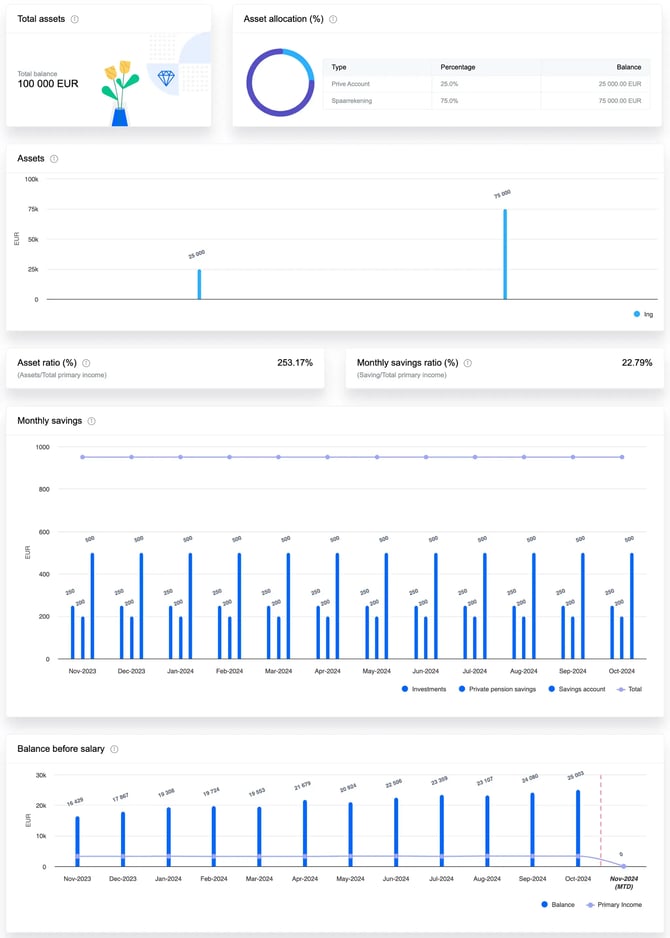Screen dimensions: 670x938
Task: Click the donut chart in Asset allocation
Action: (x=281, y=83)
